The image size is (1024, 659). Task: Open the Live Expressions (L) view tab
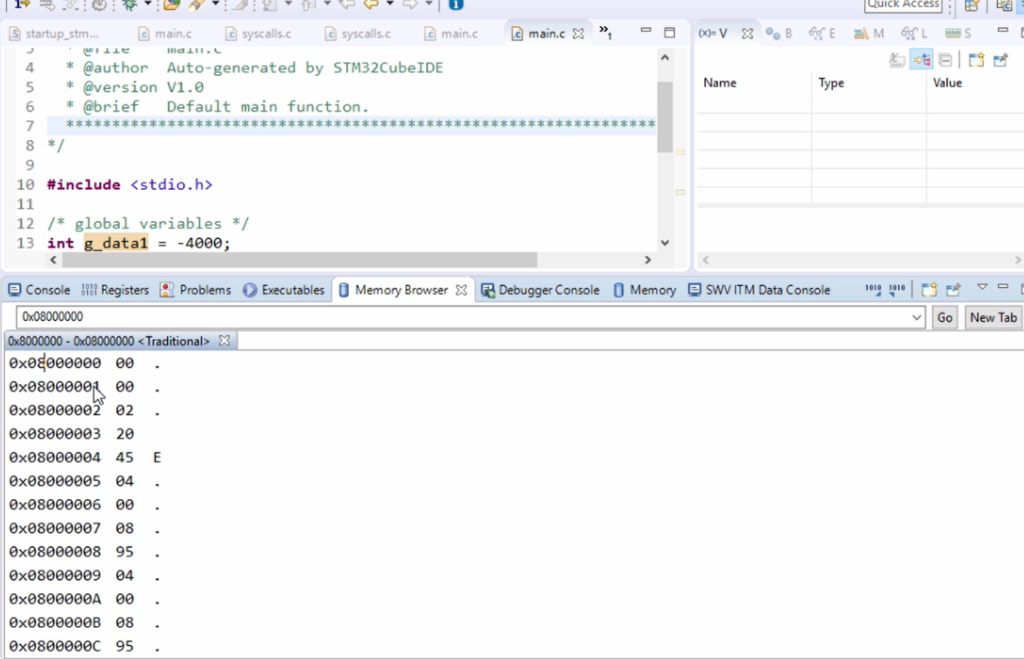click(914, 33)
